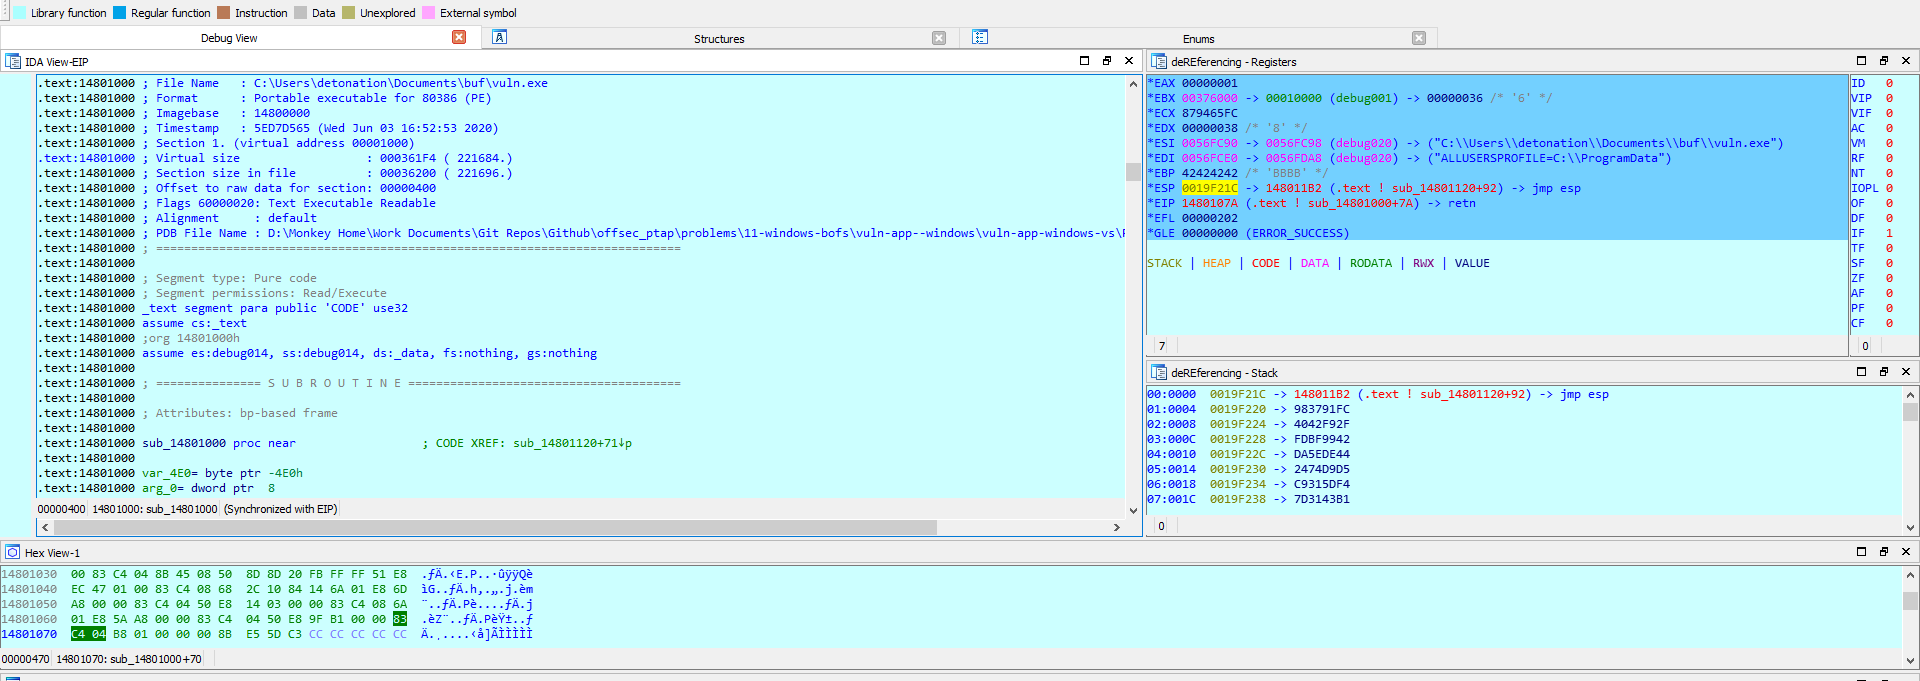Close the Structures tab
The width and height of the screenshot is (1920, 681).
pyautogui.click(x=939, y=38)
